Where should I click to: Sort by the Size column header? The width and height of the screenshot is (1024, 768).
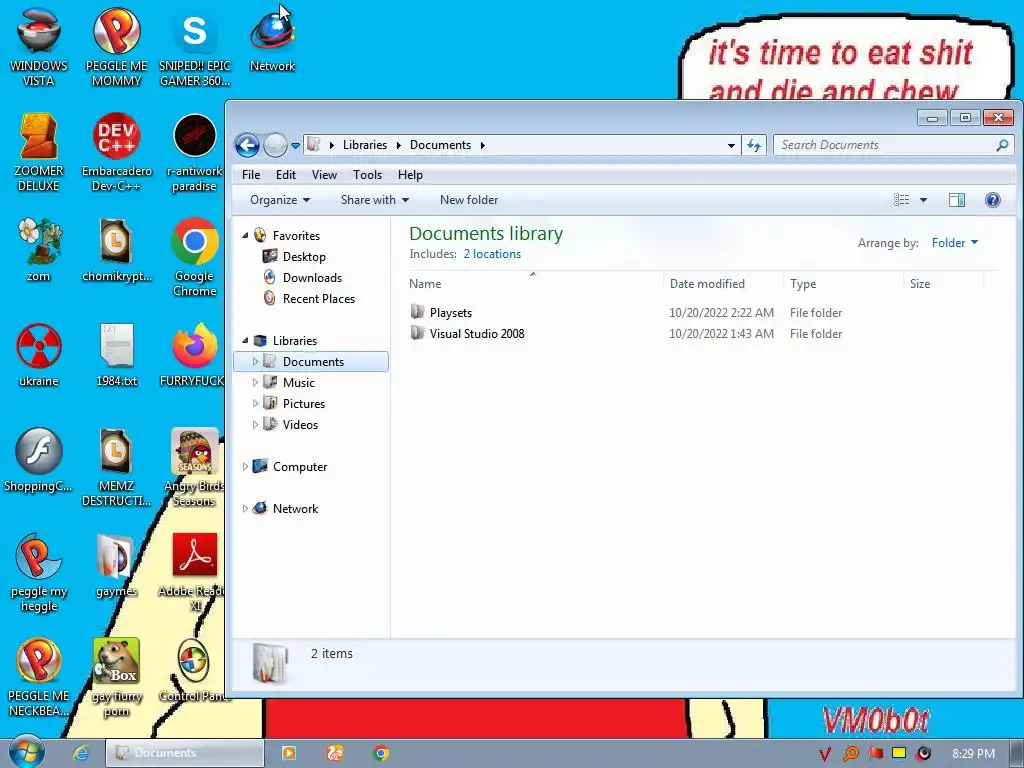pyautogui.click(x=944, y=283)
